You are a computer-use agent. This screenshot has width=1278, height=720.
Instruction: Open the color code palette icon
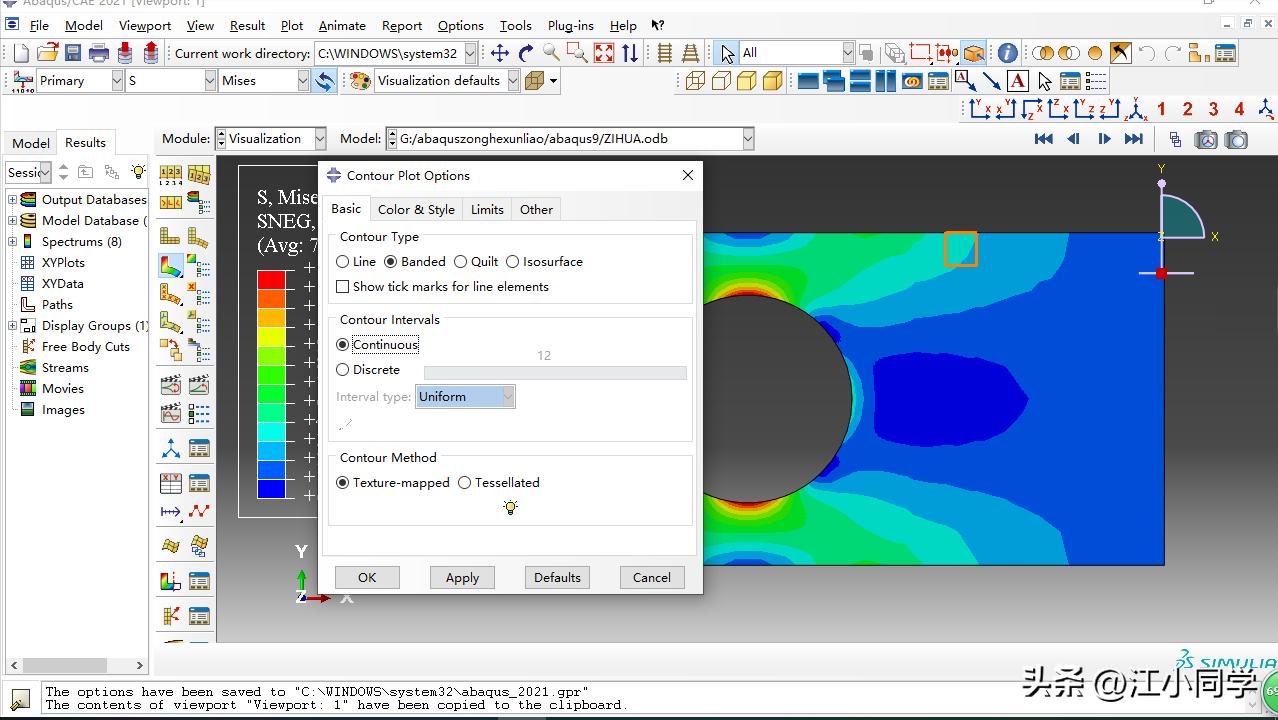click(360, 81)
